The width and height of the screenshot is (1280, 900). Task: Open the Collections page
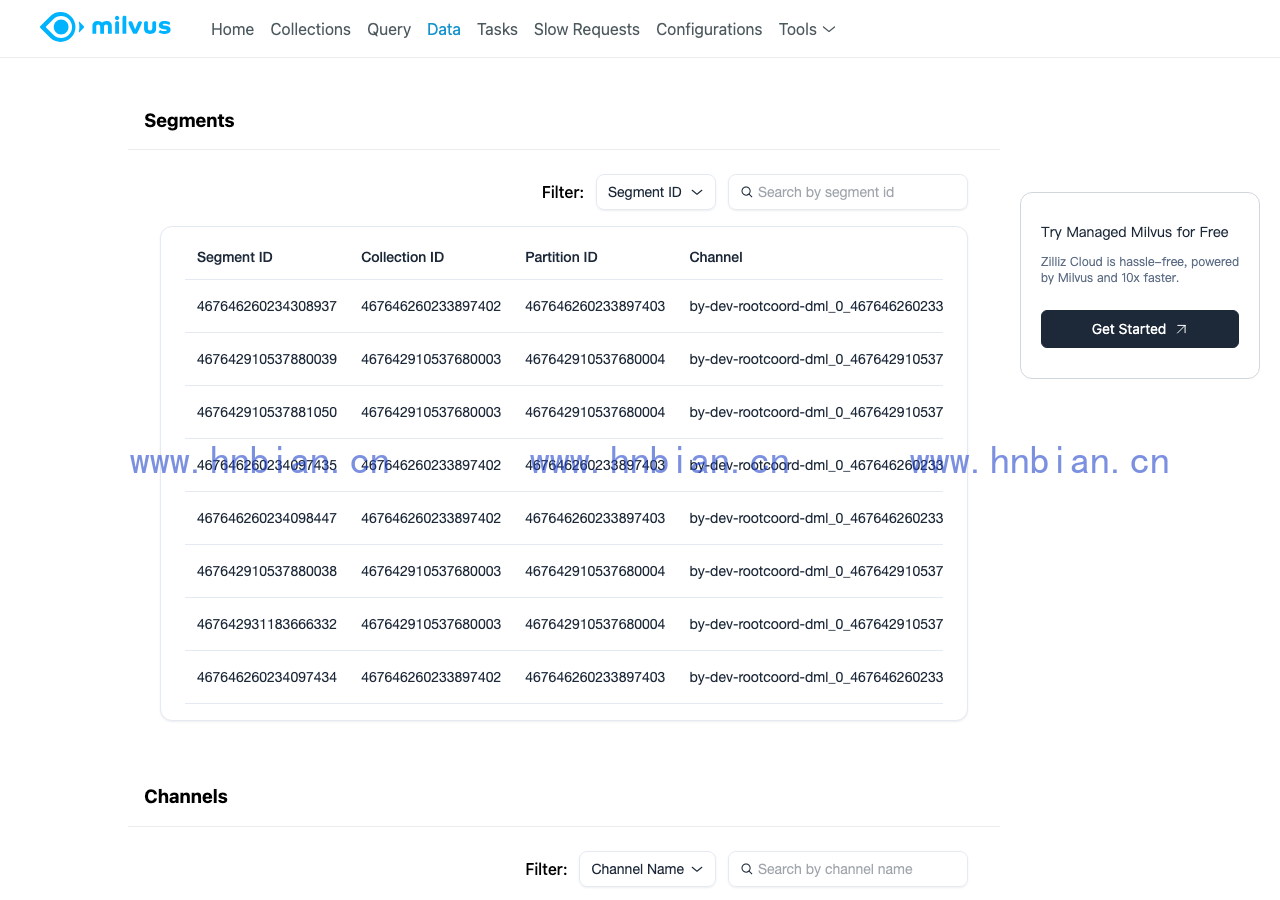click(x=310, y=29)
